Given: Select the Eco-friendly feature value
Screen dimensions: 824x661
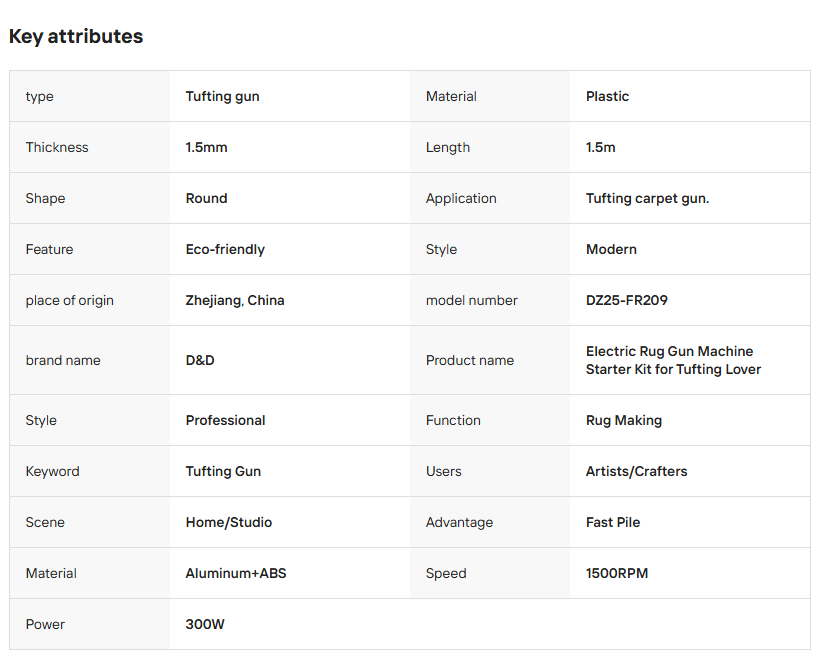Looking at the screenshot, I should 225,249.
